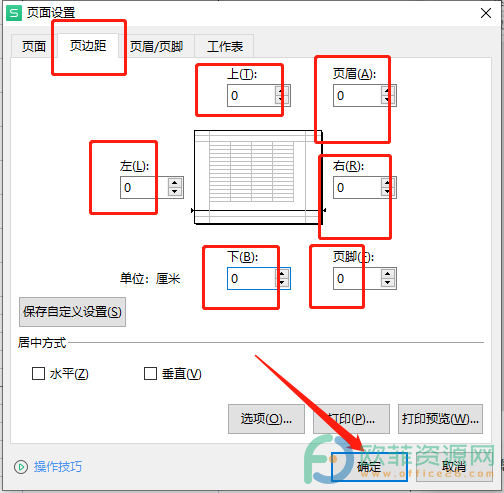The image size is (504, 493).
Task: Decrease the 页眉(A) header margin
Action: coord(388,100)
